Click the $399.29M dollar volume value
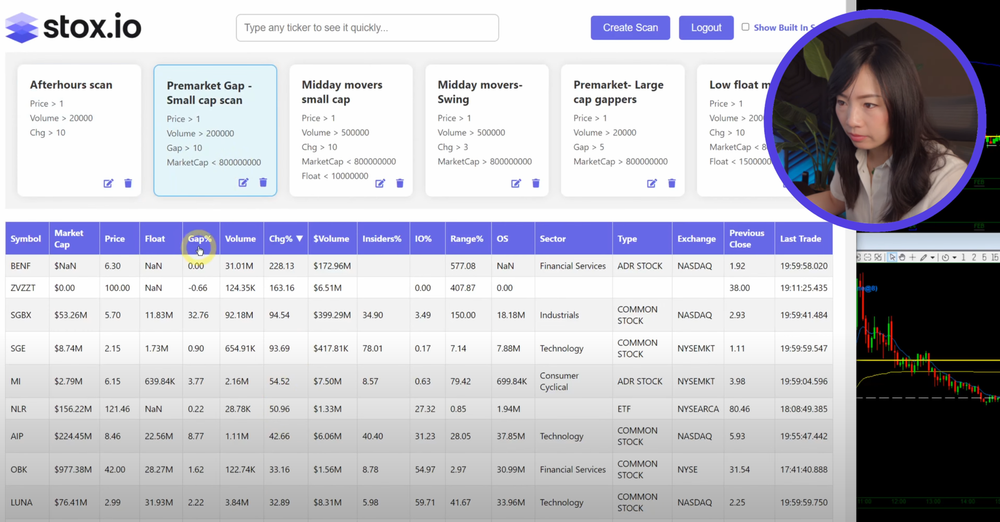1000x522 pixels. coord(332,315)
